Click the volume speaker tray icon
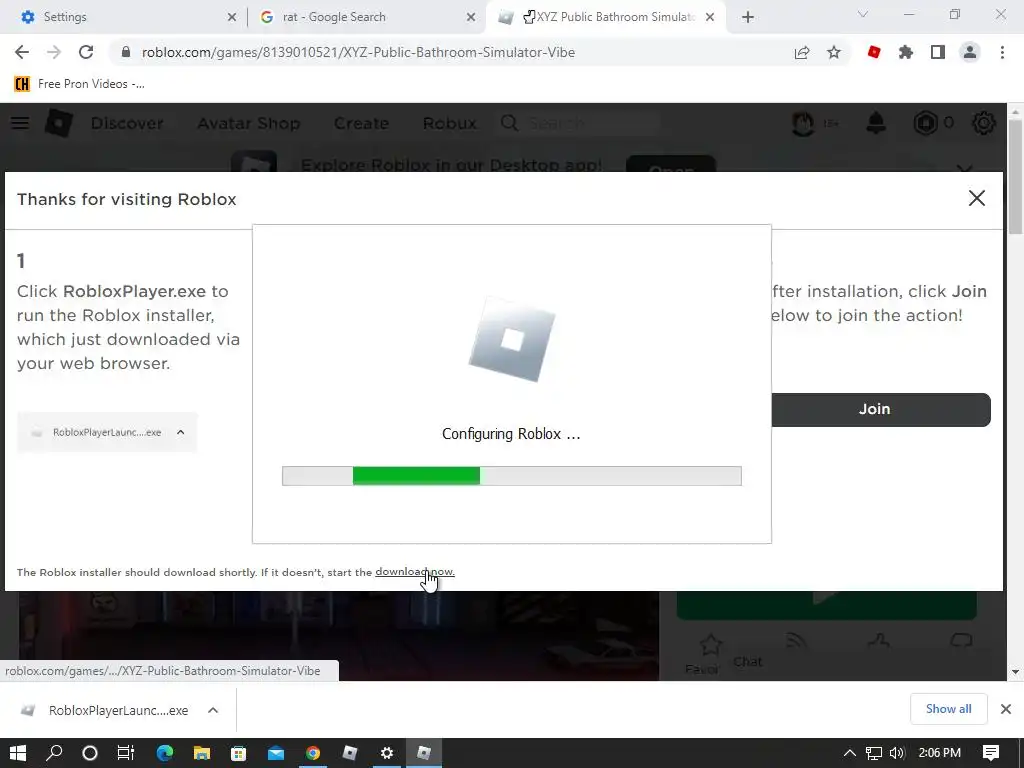Image resolution: width=1024 pixels, height=768 pixels. [x=897, y=753]
